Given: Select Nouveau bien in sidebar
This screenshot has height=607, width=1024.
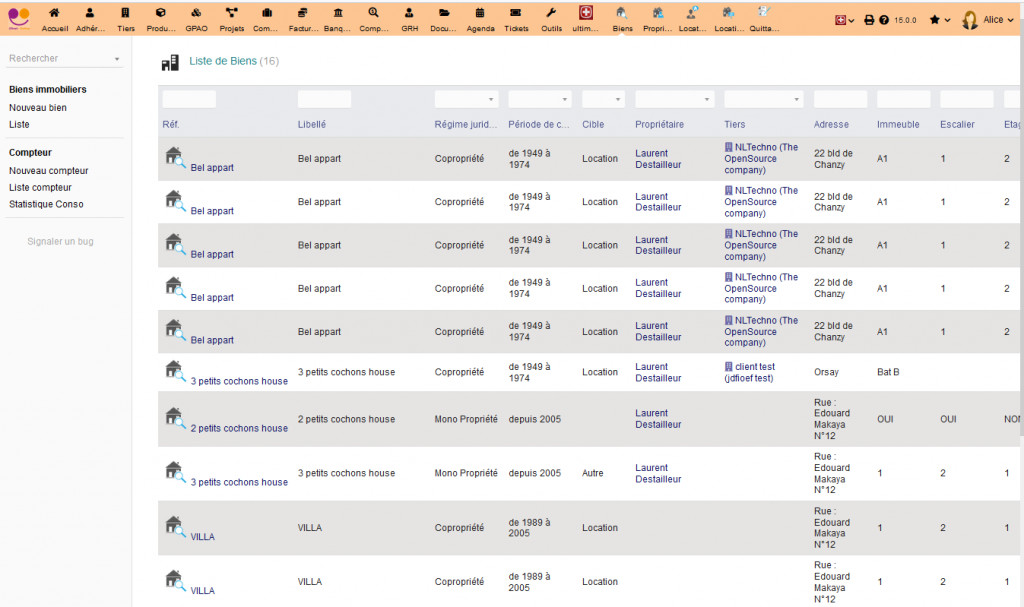Looking at the screenshot, I should pos(38,107).
